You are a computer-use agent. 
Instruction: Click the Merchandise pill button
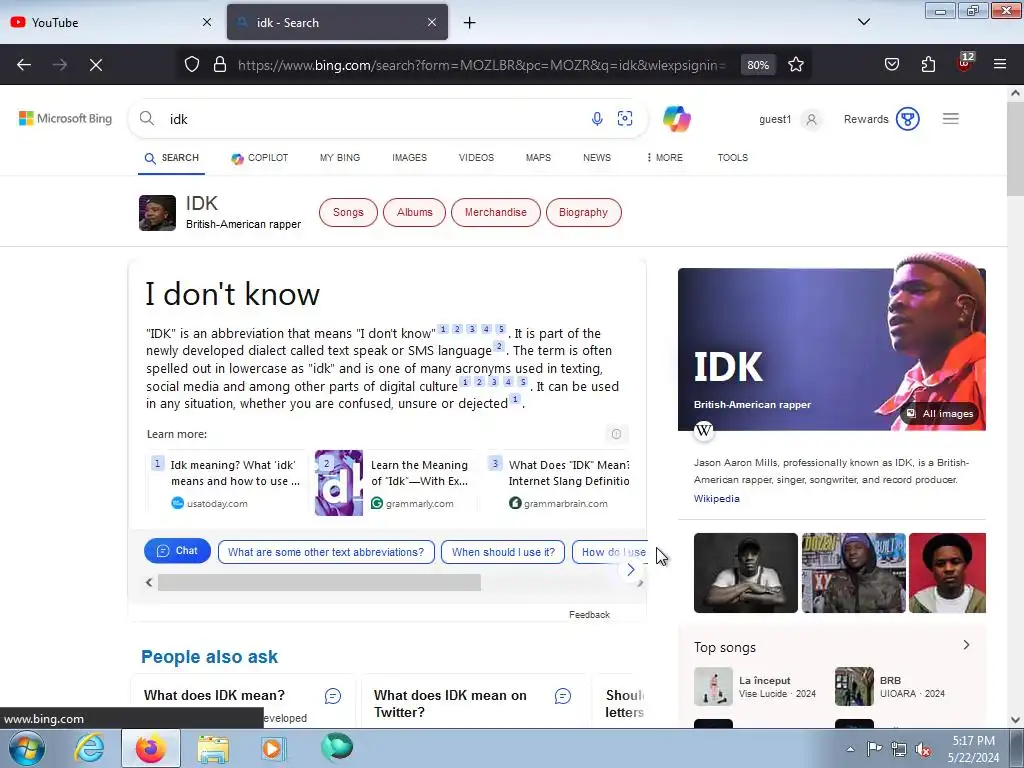click(496, 212)
